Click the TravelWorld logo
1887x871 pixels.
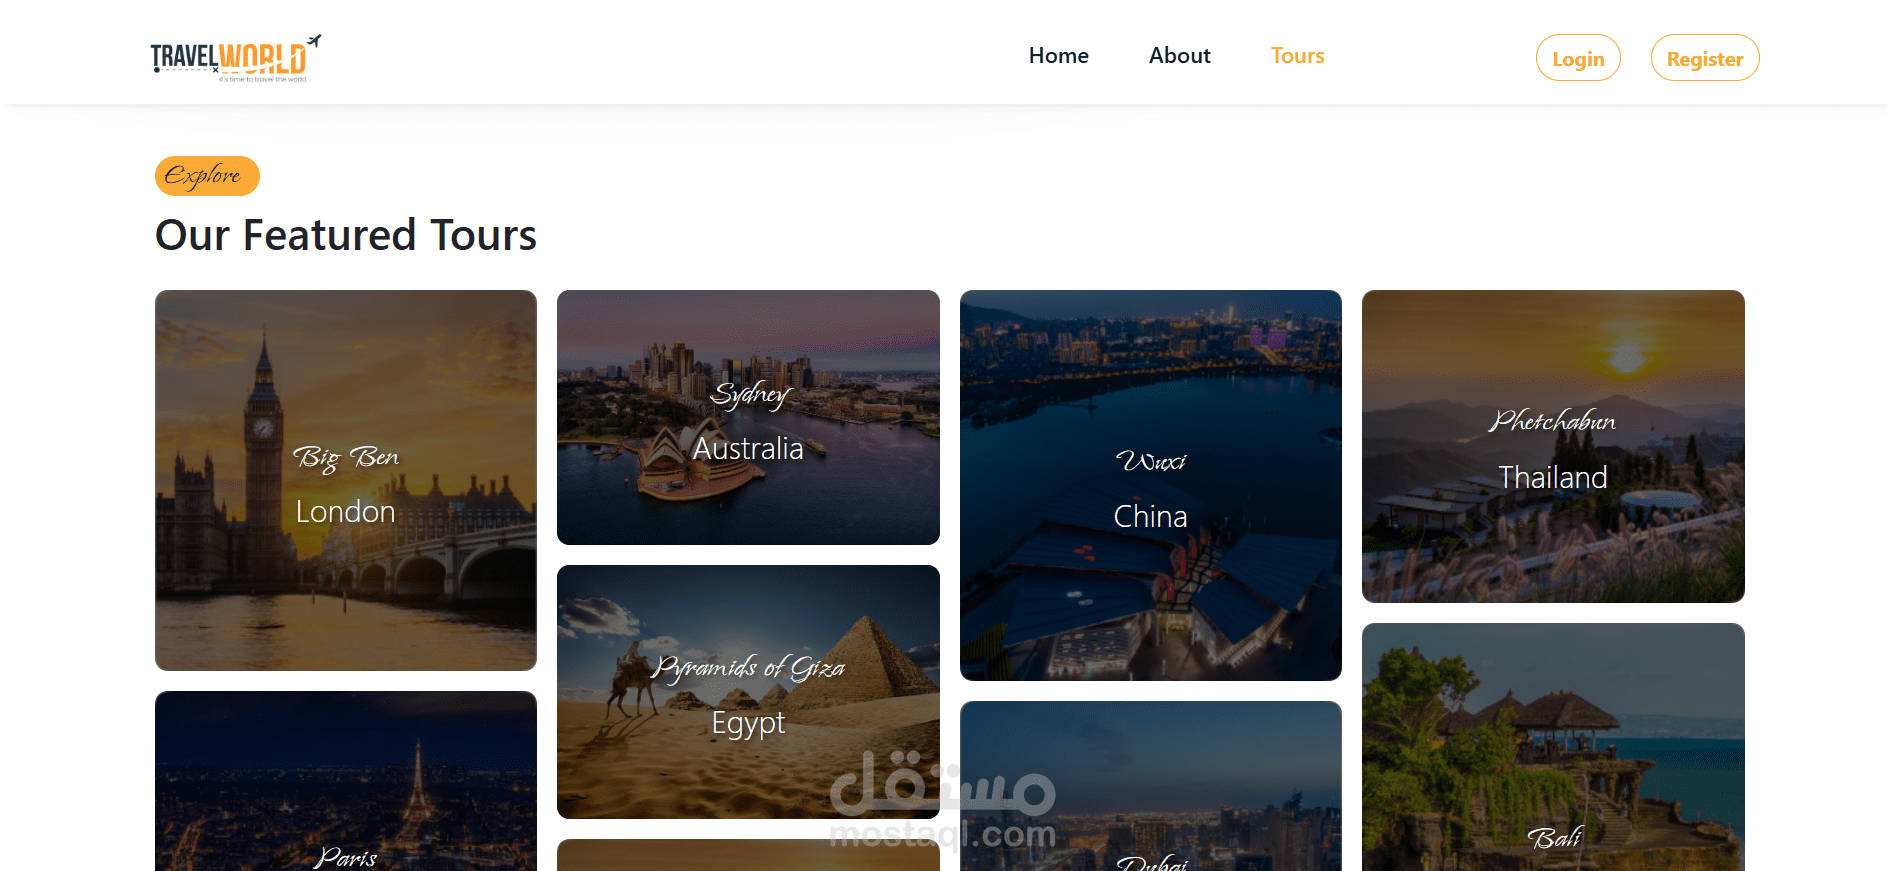(x=236, y=58)
